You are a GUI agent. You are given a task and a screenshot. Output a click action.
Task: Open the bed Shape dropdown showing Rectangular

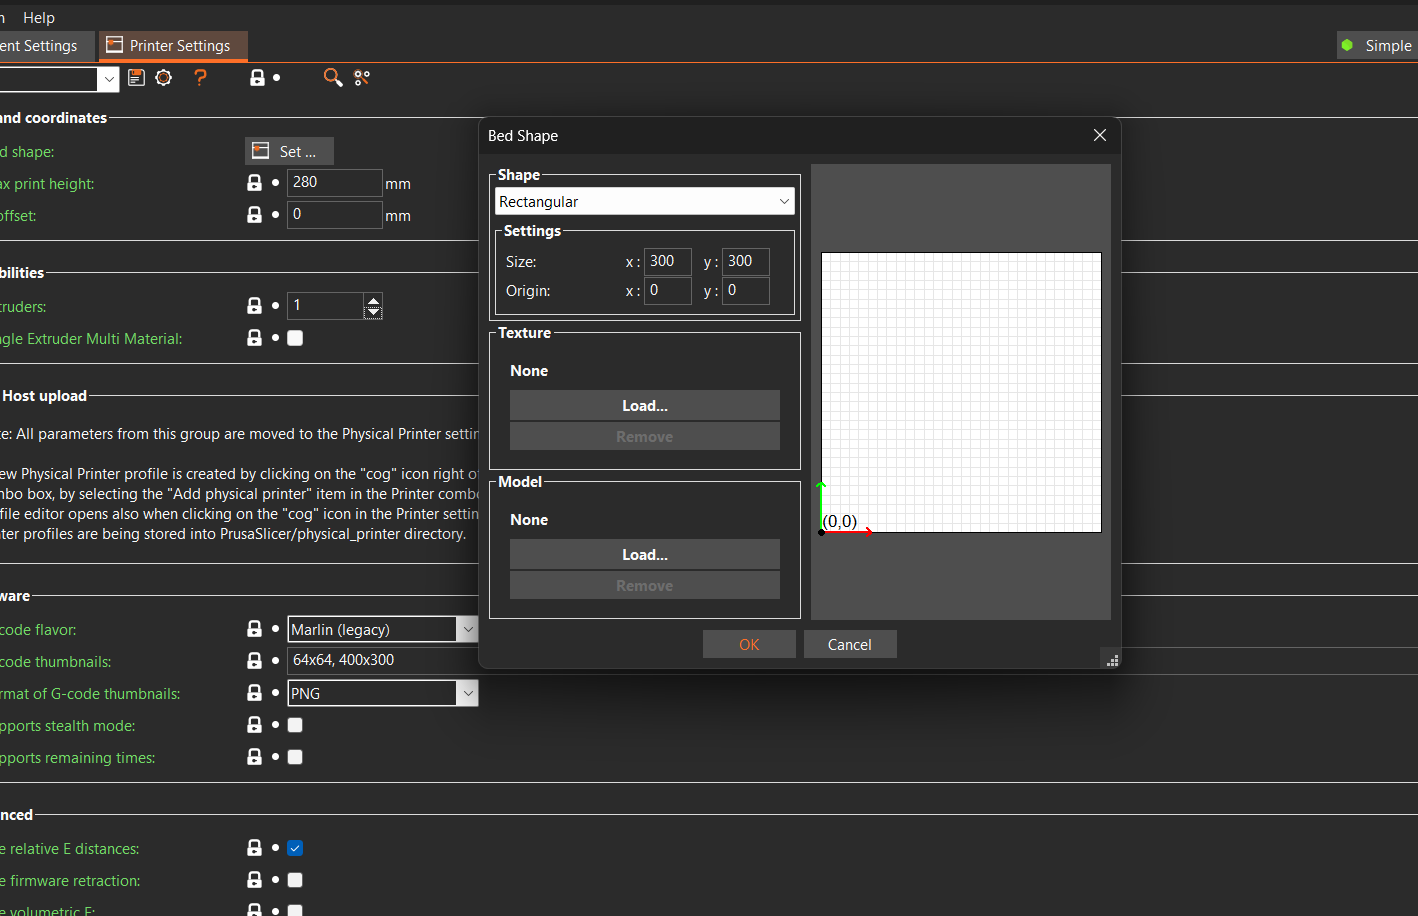click(x=645, y=201)
